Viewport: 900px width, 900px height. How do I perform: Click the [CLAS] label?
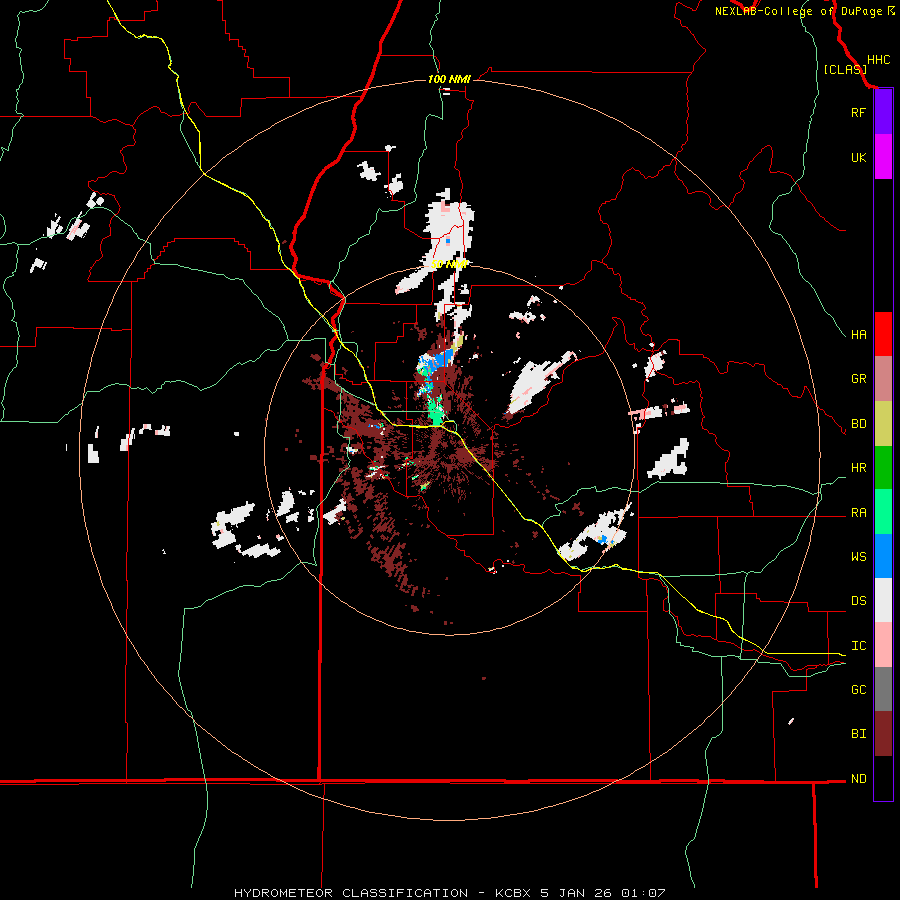[x=845, y=70]
